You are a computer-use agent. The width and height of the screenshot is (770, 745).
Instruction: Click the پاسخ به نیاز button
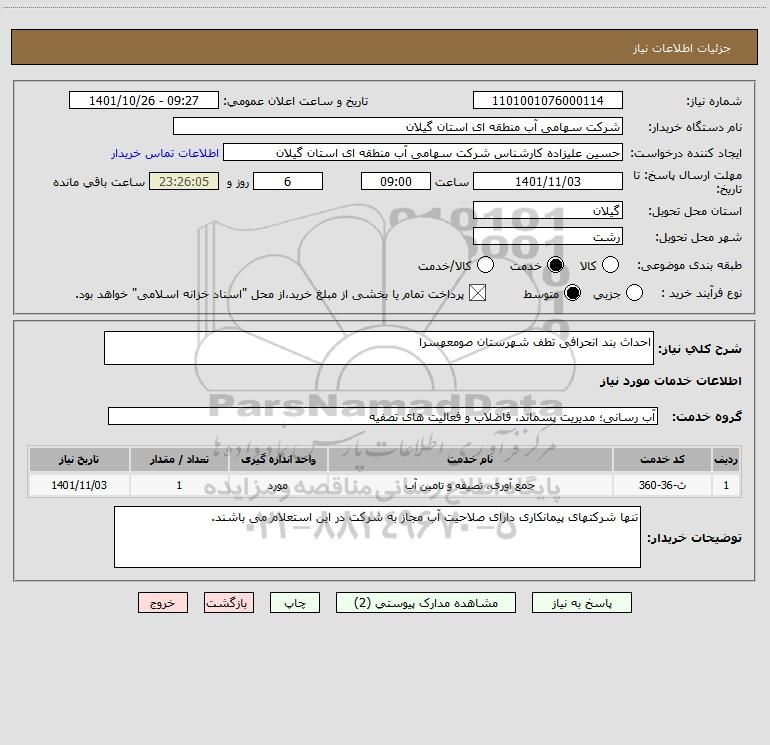(582, 603)
